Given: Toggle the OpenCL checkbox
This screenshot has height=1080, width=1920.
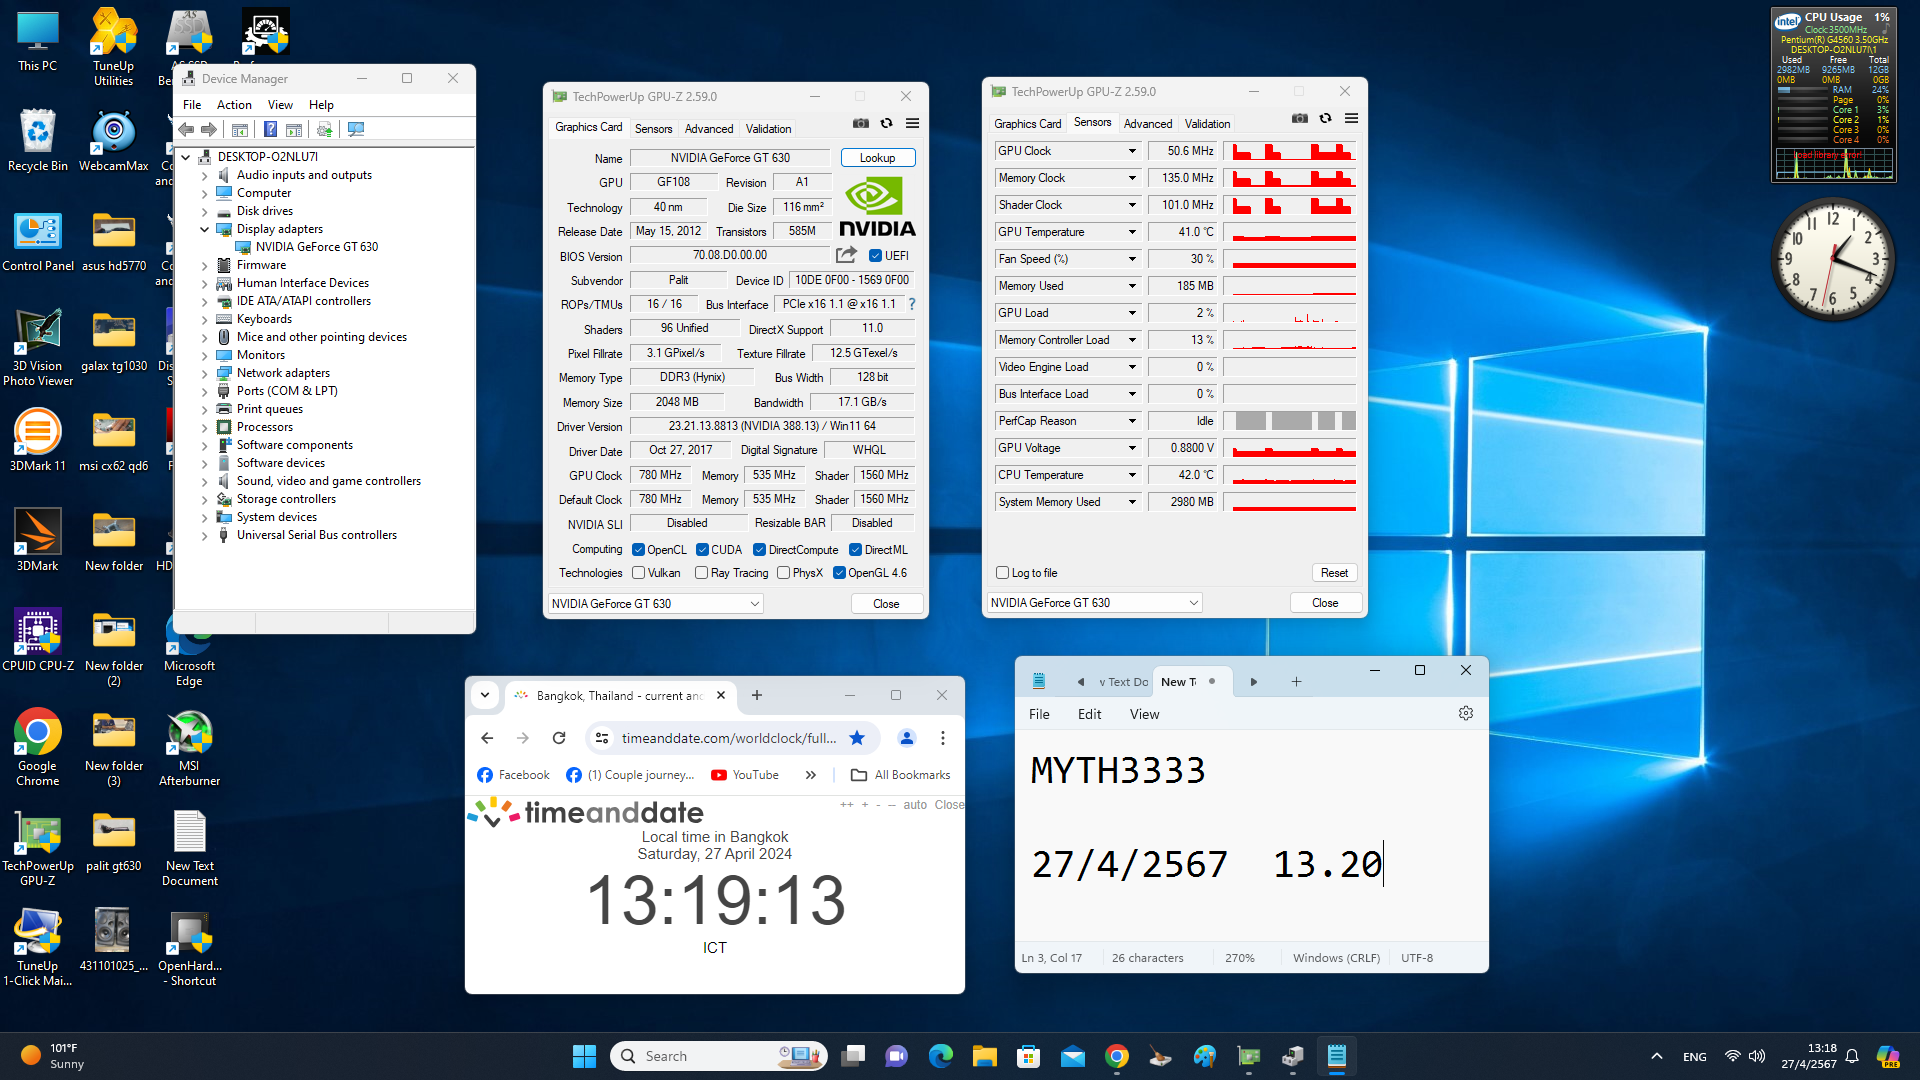Looking at the screenshot, I should click(638, 550).
